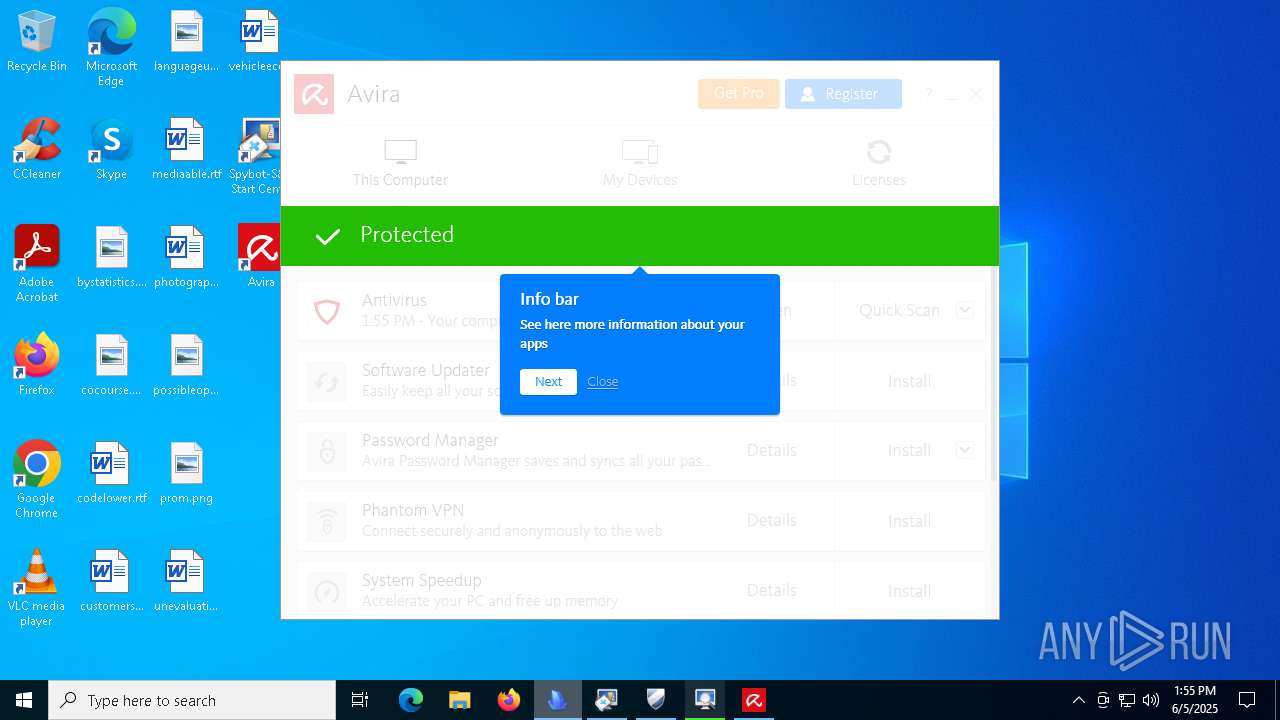Install System Speedup
Screen dimensions: 1280x720
(909, 591)
